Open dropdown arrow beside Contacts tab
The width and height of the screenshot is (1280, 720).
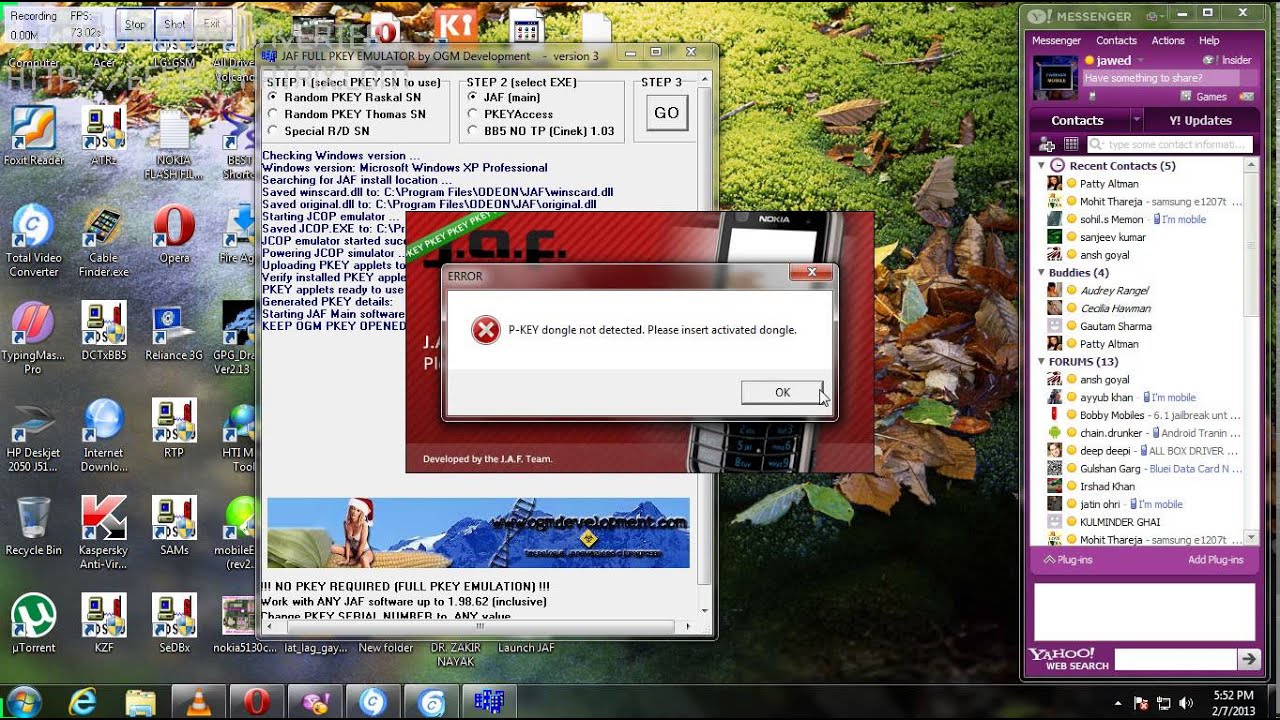click(x=1136, y=120)
